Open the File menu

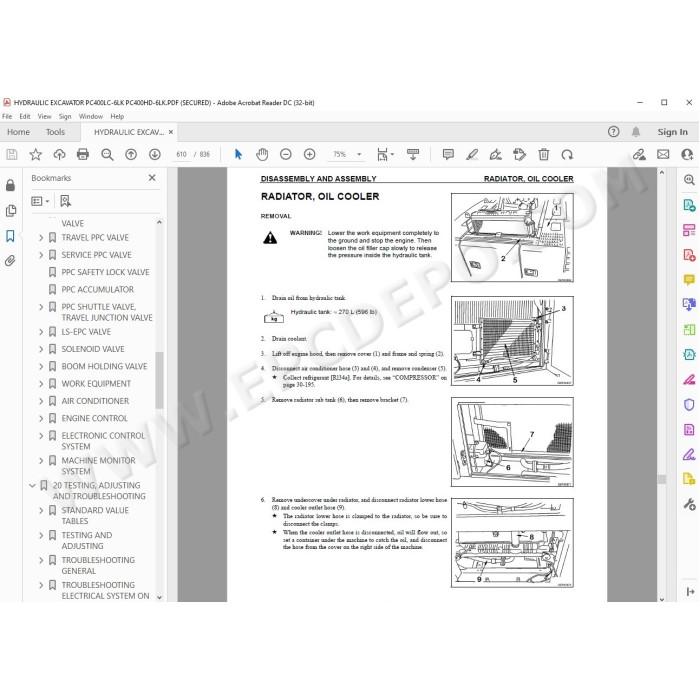pyautogui.click(x=7, y=117)
